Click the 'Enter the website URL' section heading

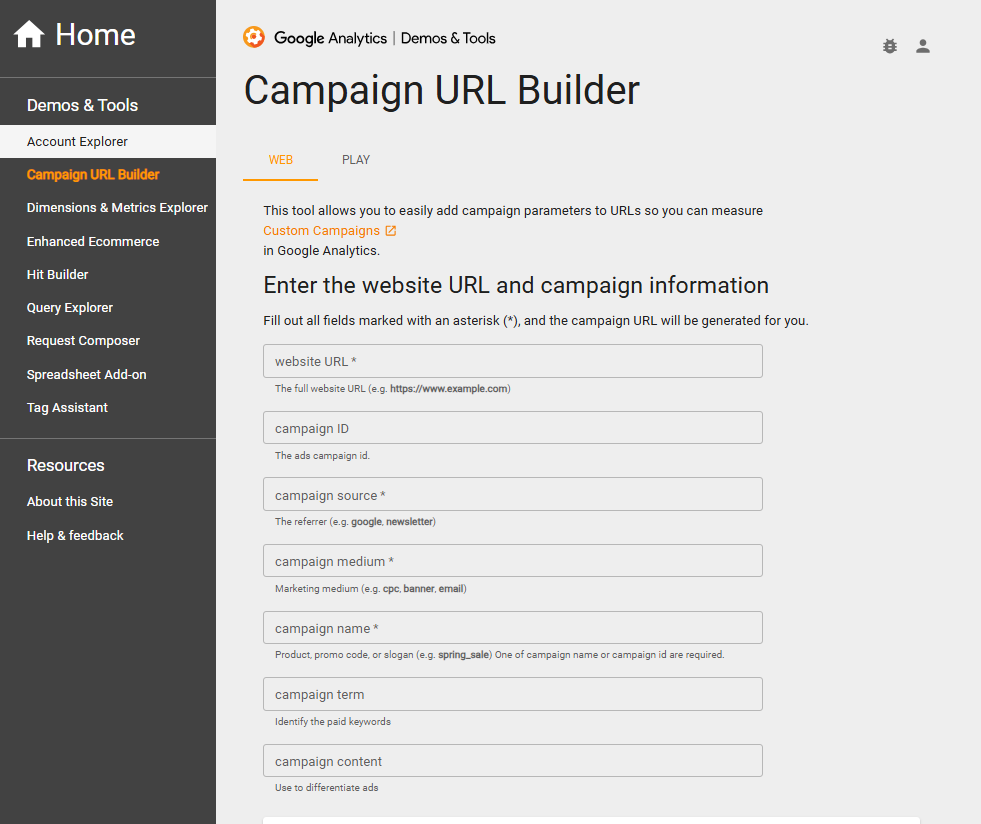(x=516, y=285)
